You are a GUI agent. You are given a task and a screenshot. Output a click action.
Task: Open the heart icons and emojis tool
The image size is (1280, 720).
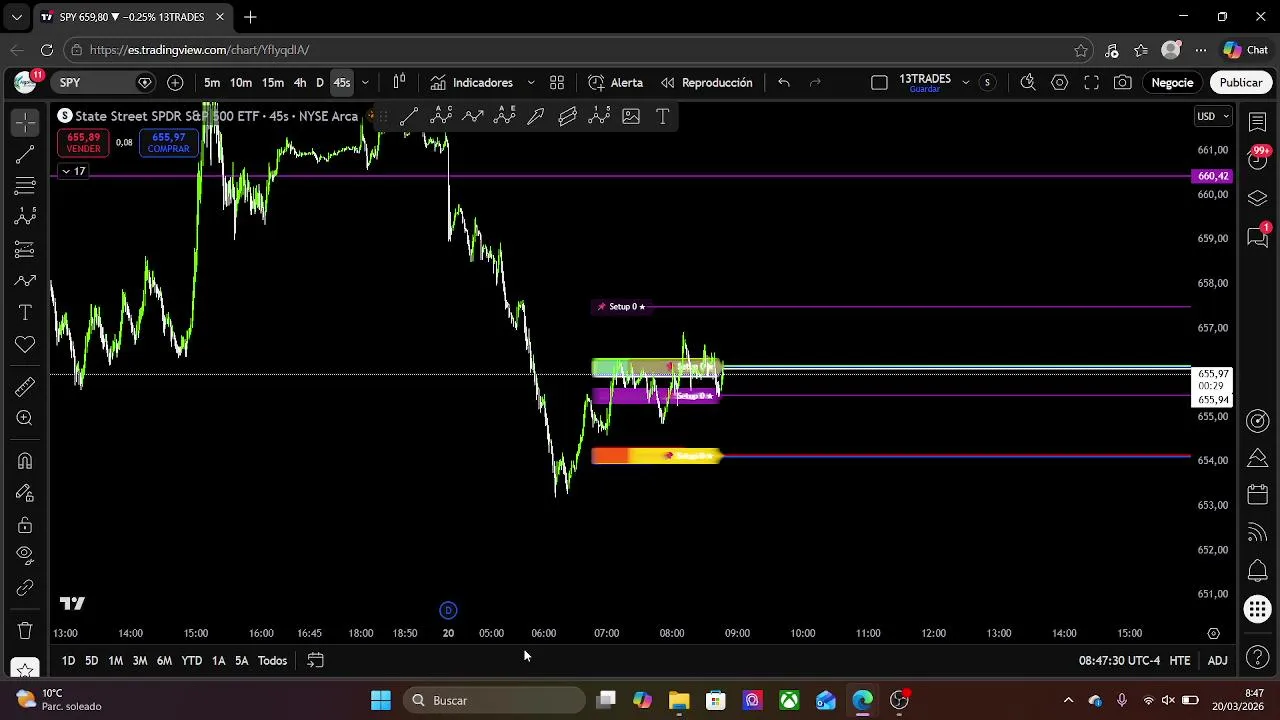tap(25, 345)
